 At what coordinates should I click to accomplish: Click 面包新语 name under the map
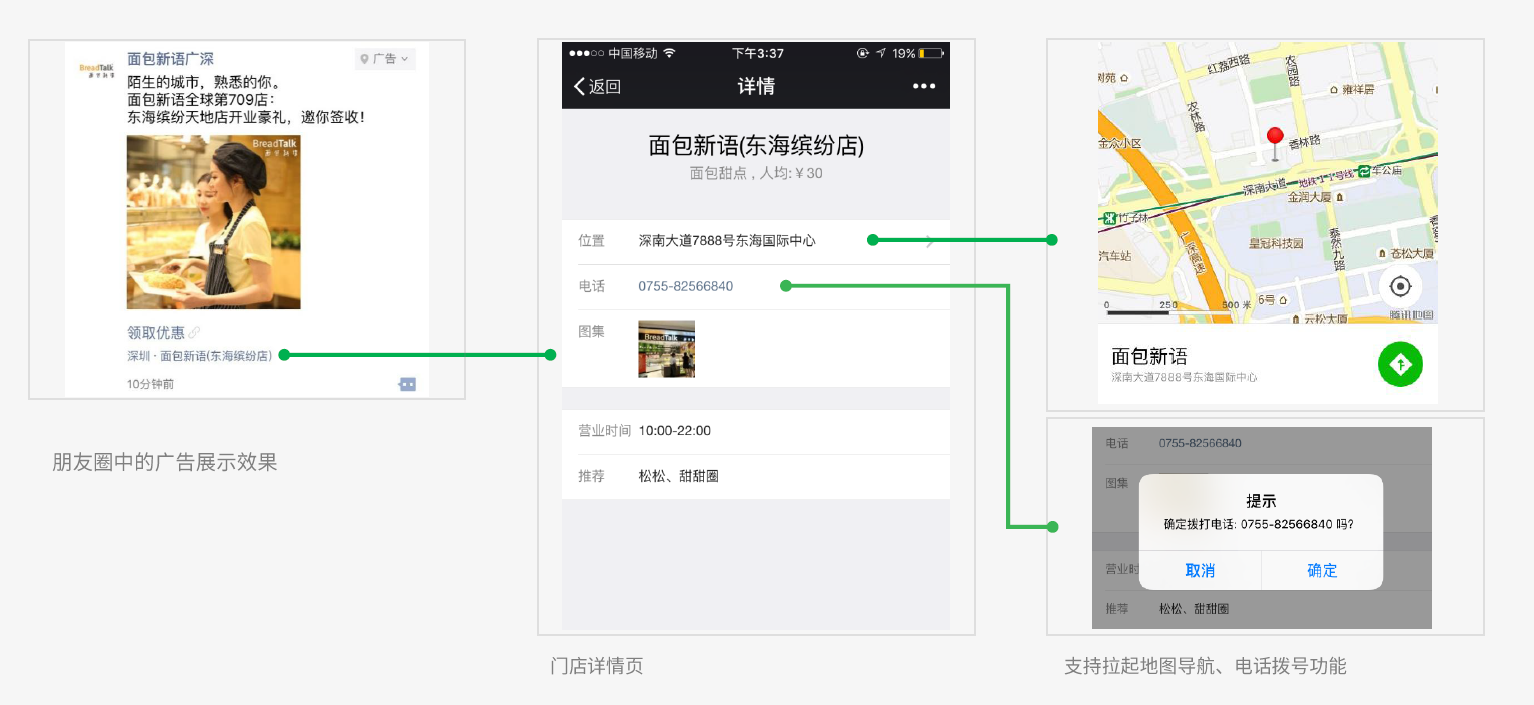pyautogui.click(x=1150, y=356)
